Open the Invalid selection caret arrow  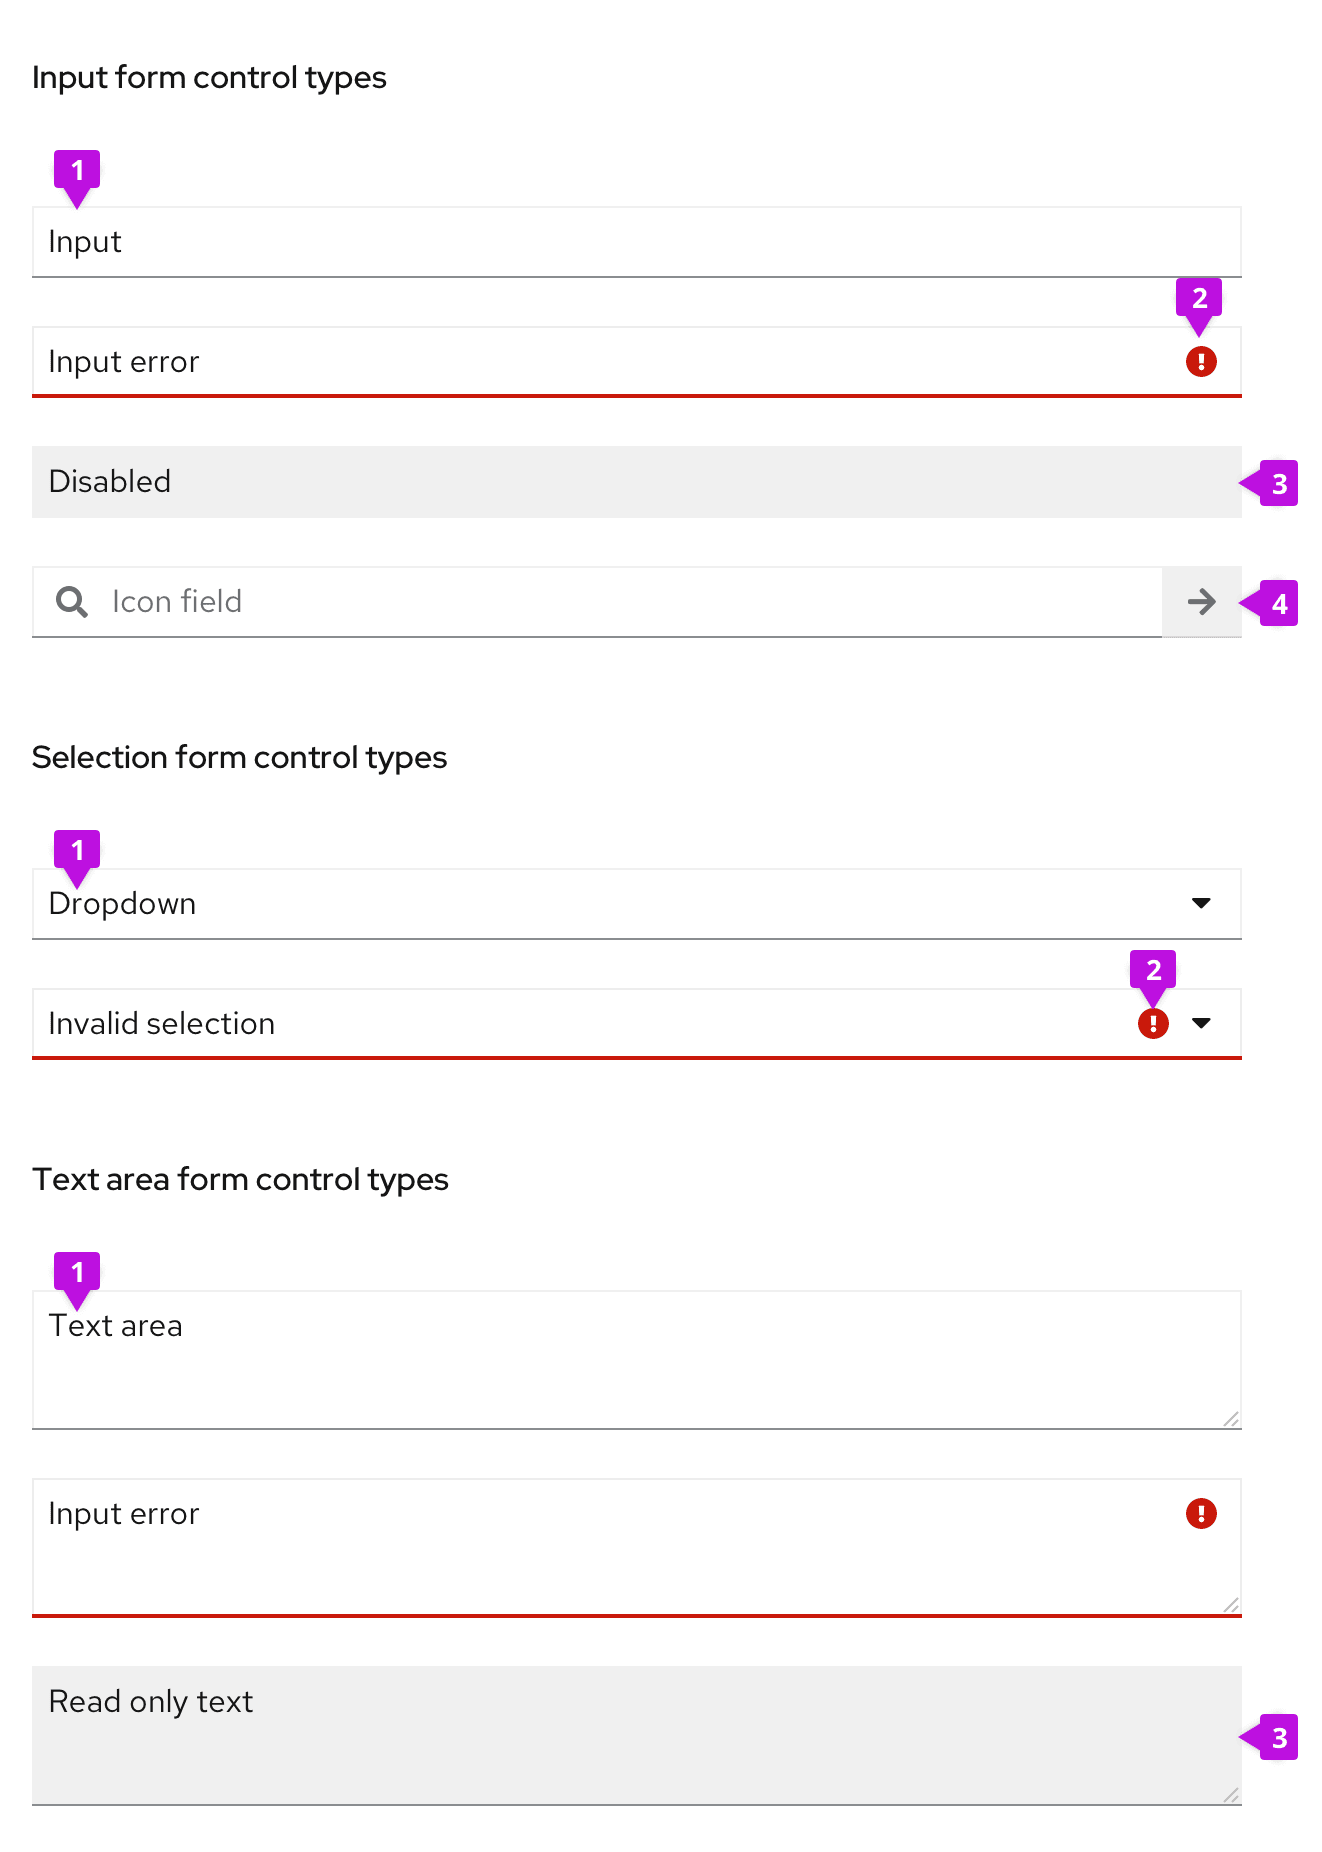1201,1023
